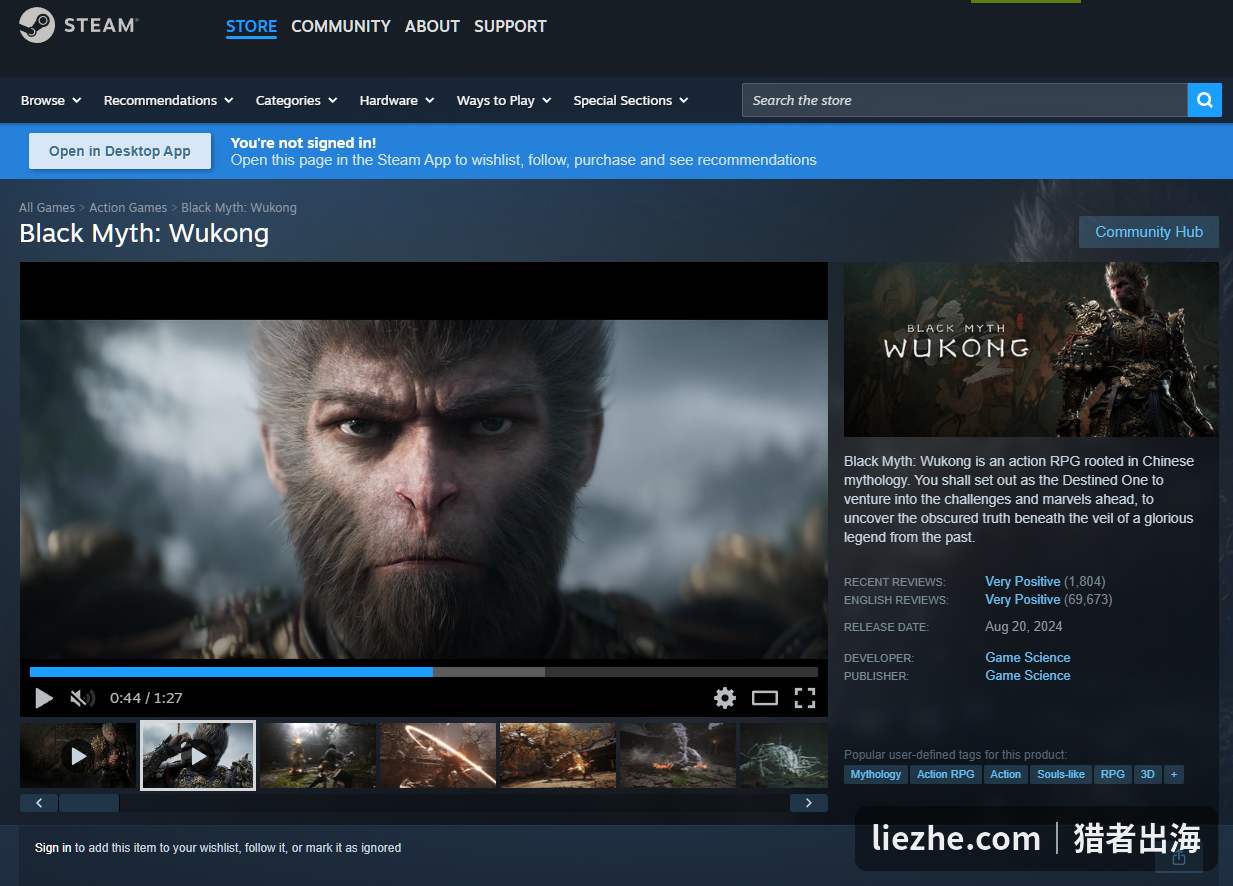Open recent reviews Very Positive link

tap(1022, 581)
